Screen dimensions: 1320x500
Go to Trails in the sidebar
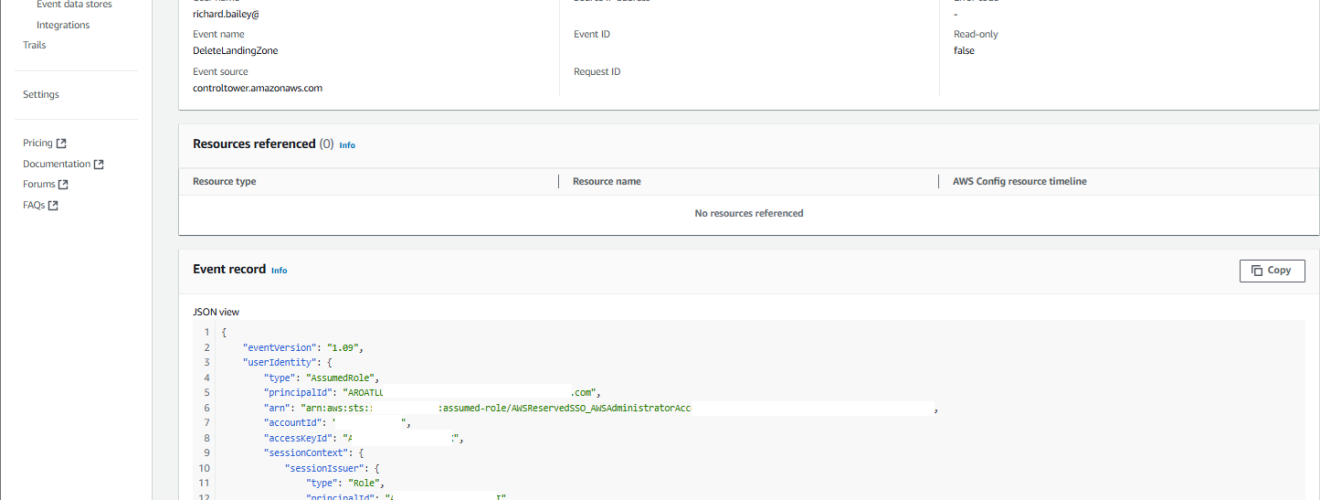[34, 45]
